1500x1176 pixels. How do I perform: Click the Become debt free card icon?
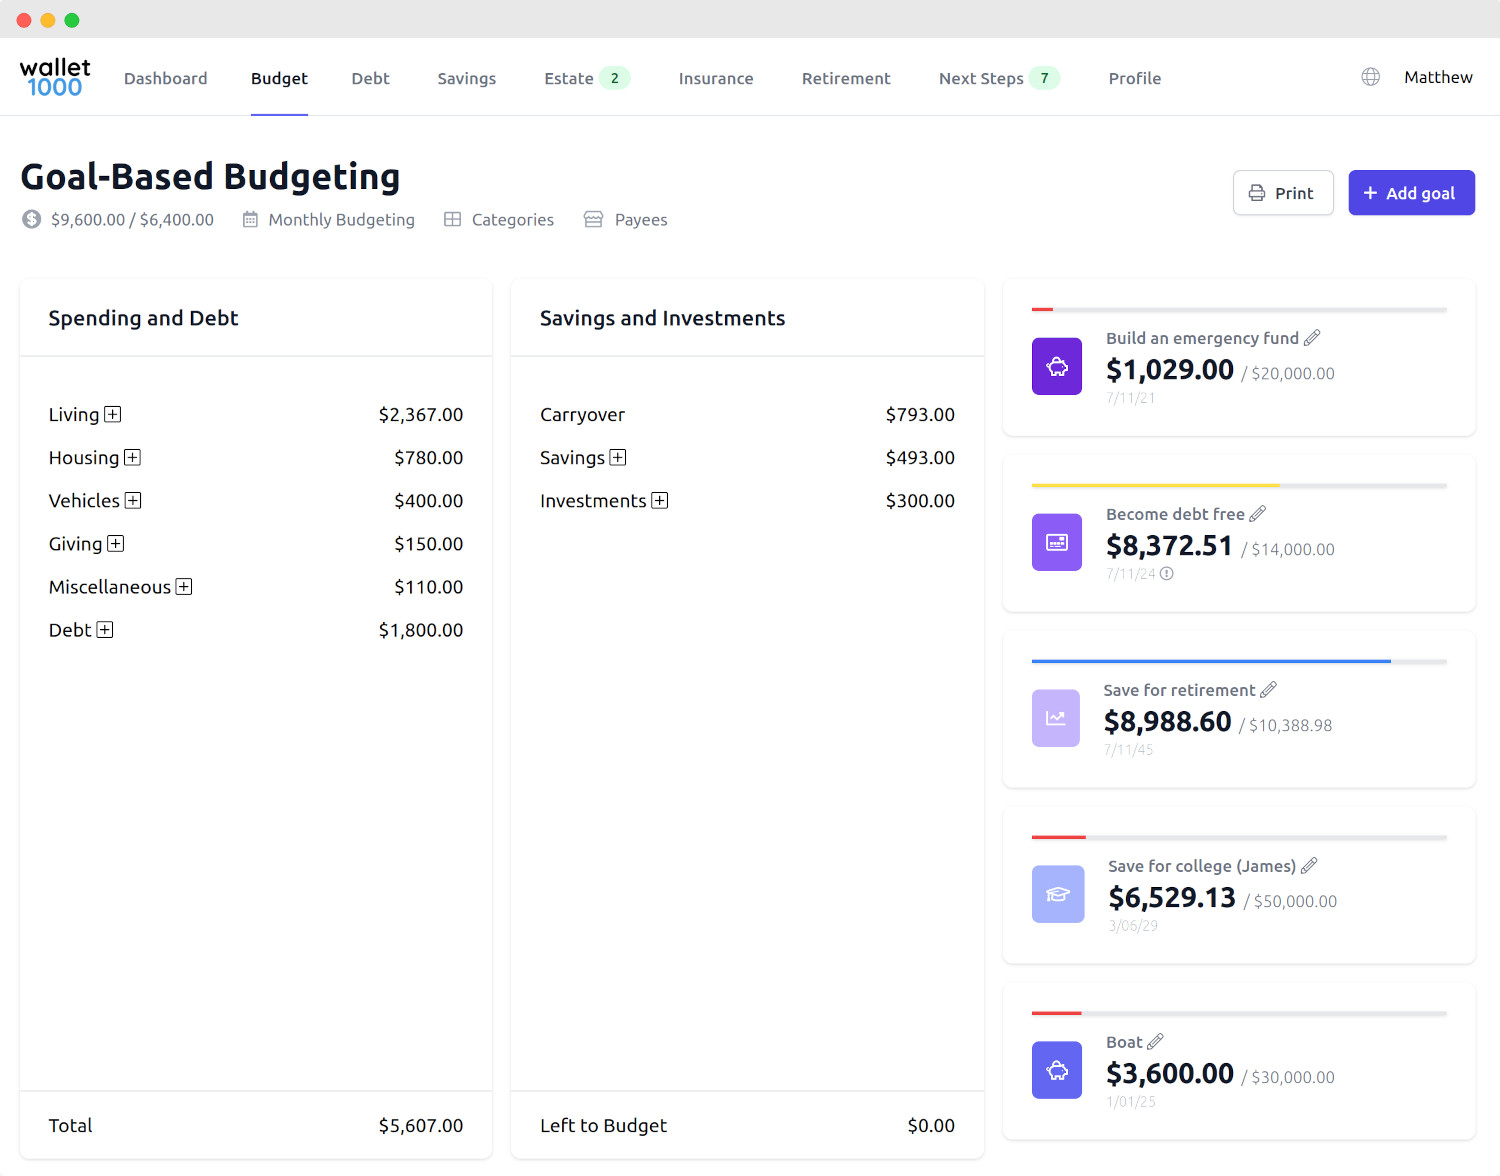[x=1057, y=542]
